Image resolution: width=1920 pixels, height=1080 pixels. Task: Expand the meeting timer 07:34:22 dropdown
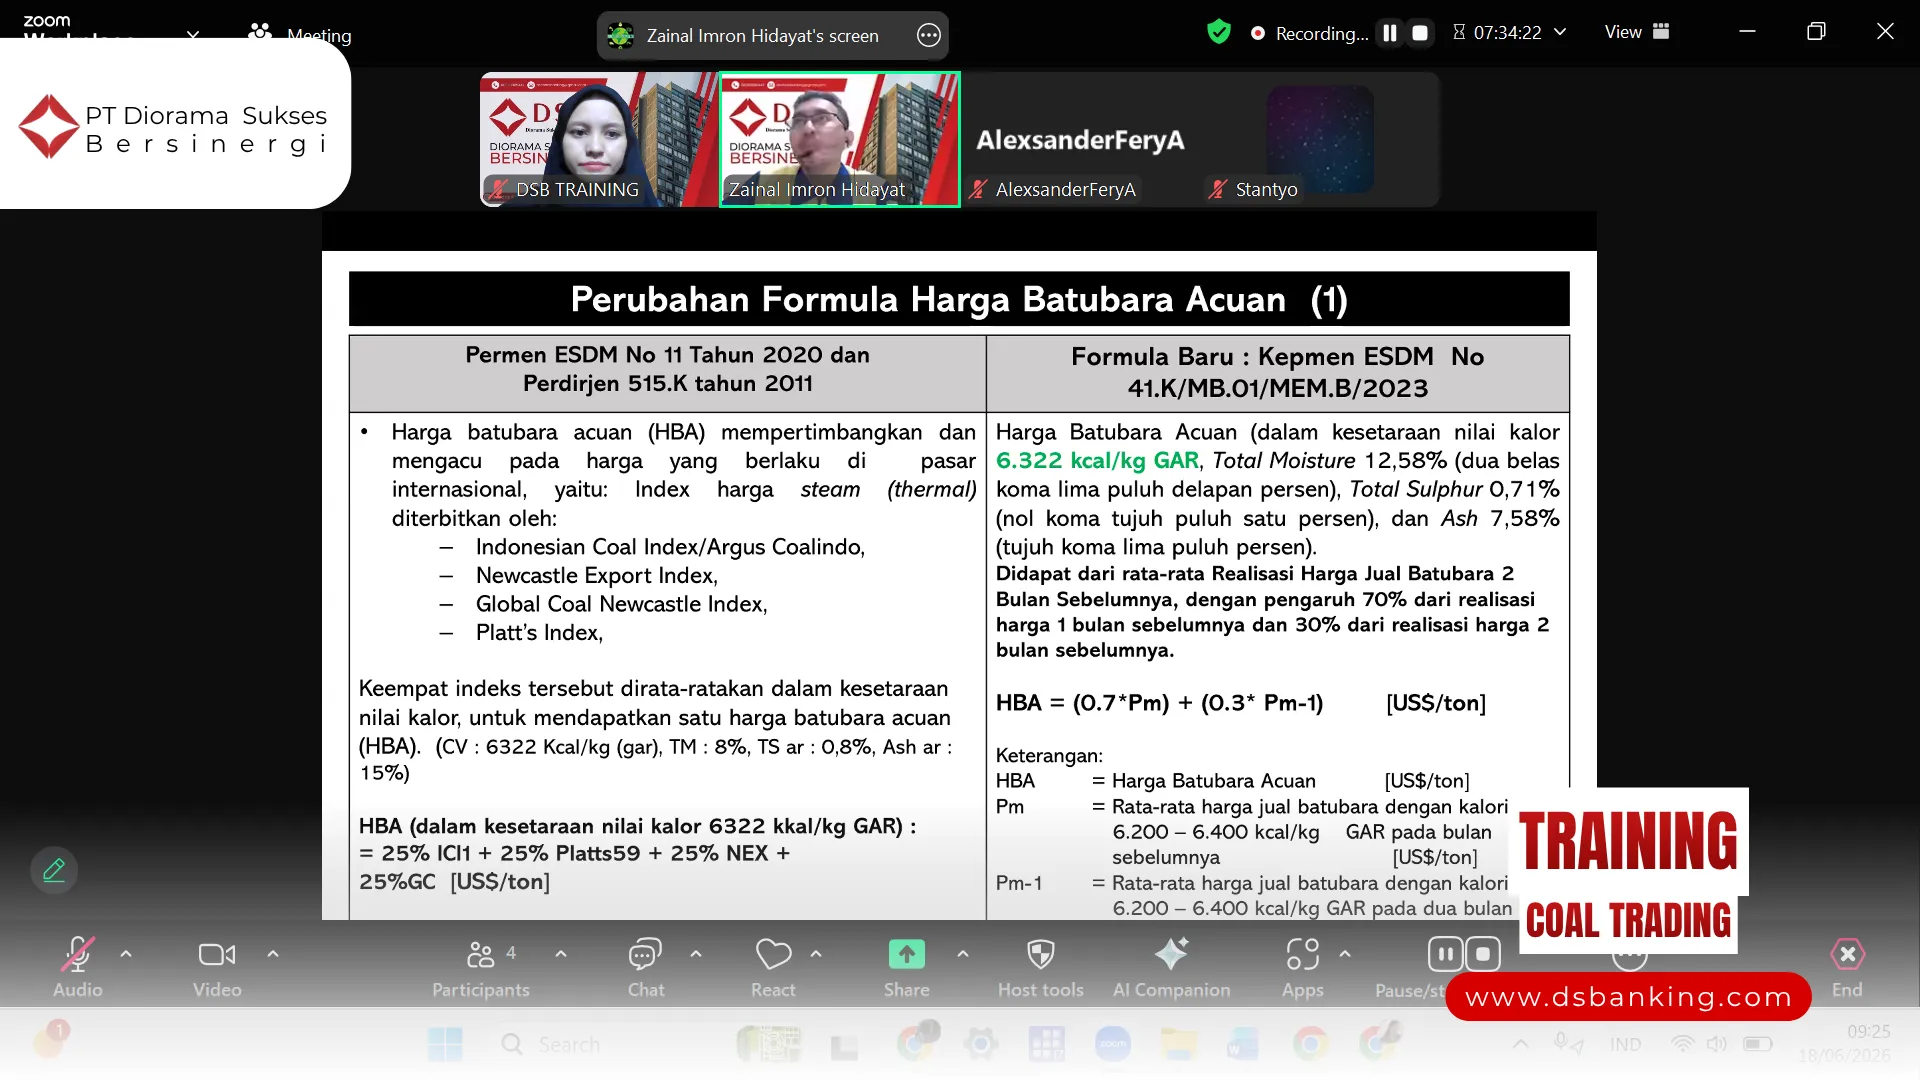click(1560, 32)
